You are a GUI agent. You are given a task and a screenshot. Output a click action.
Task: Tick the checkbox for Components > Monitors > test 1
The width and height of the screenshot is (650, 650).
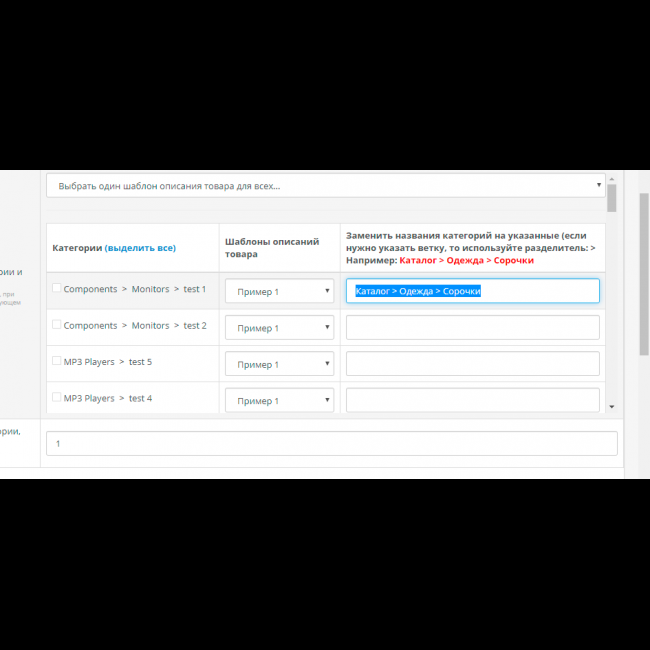pos(57,289)
